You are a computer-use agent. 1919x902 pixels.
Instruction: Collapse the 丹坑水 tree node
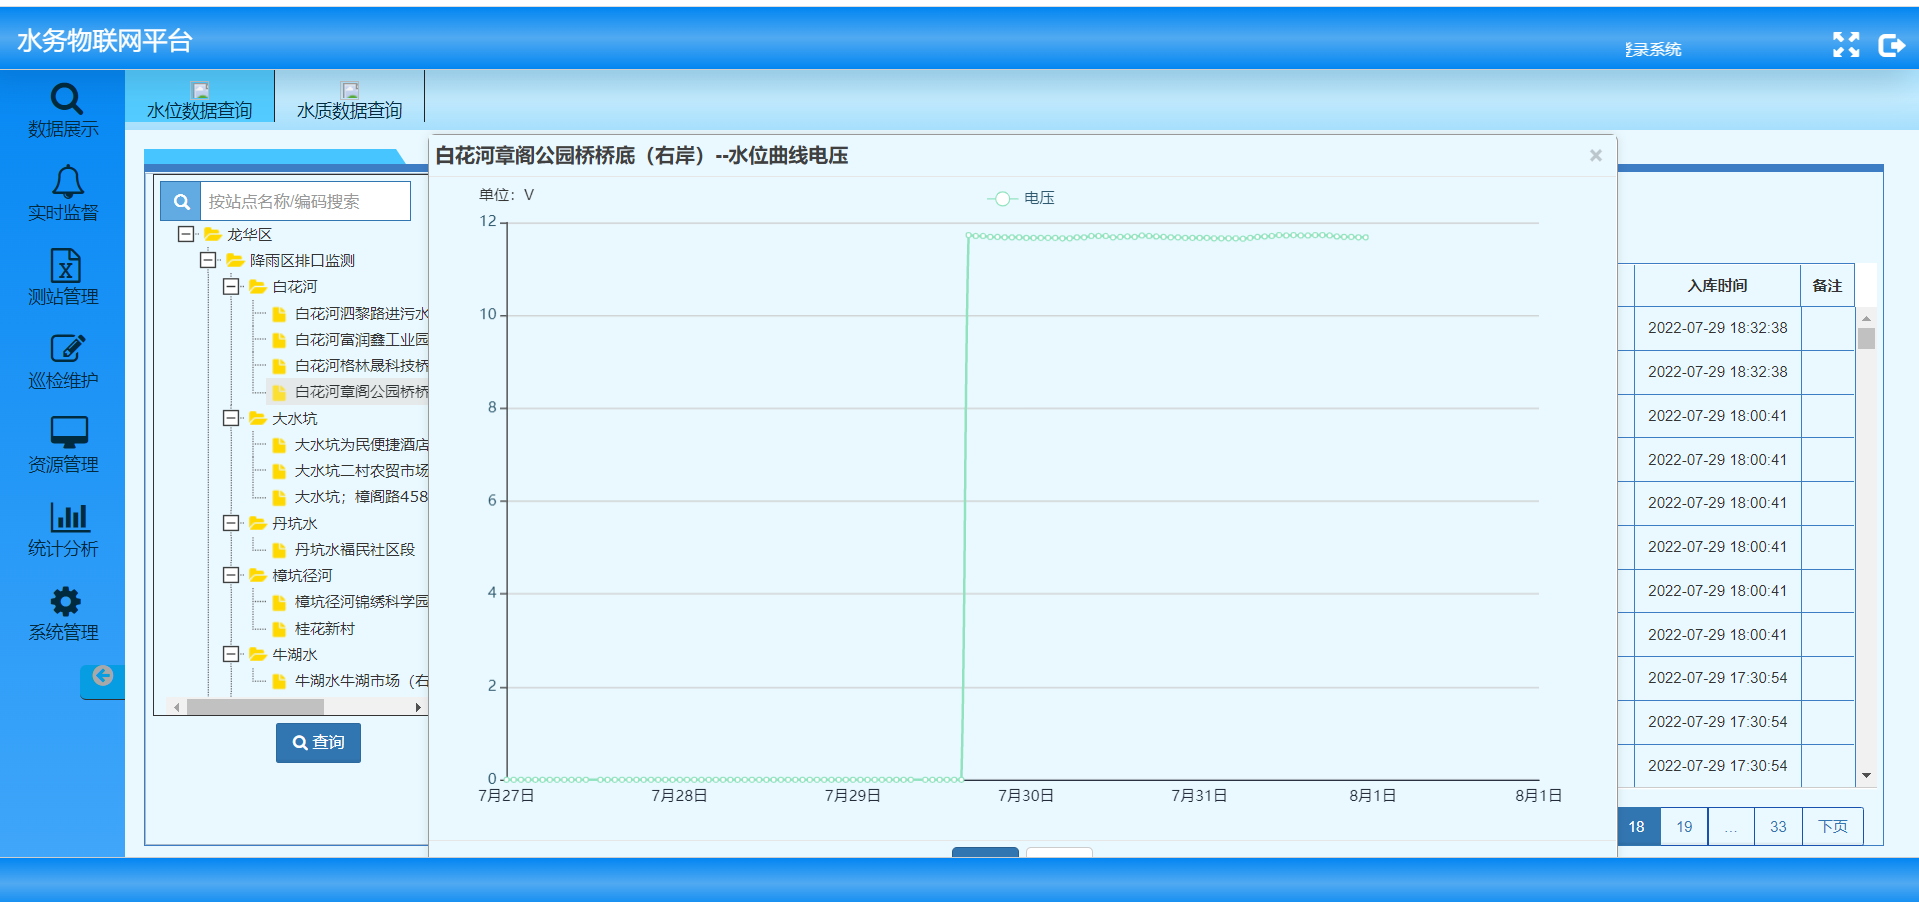(231, 523)
